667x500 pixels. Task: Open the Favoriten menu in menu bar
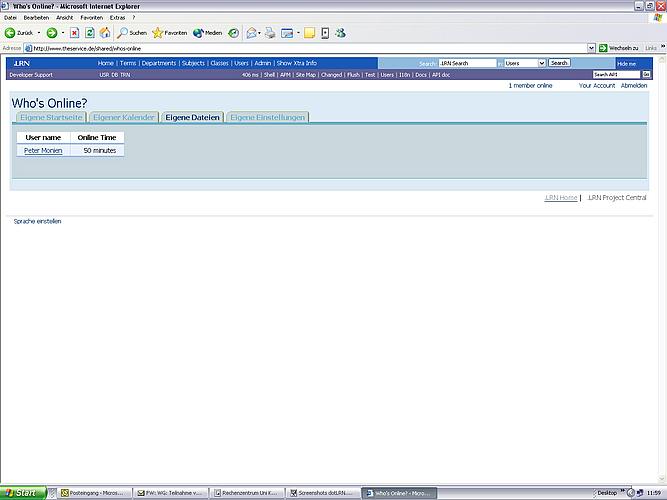(91, 18)
